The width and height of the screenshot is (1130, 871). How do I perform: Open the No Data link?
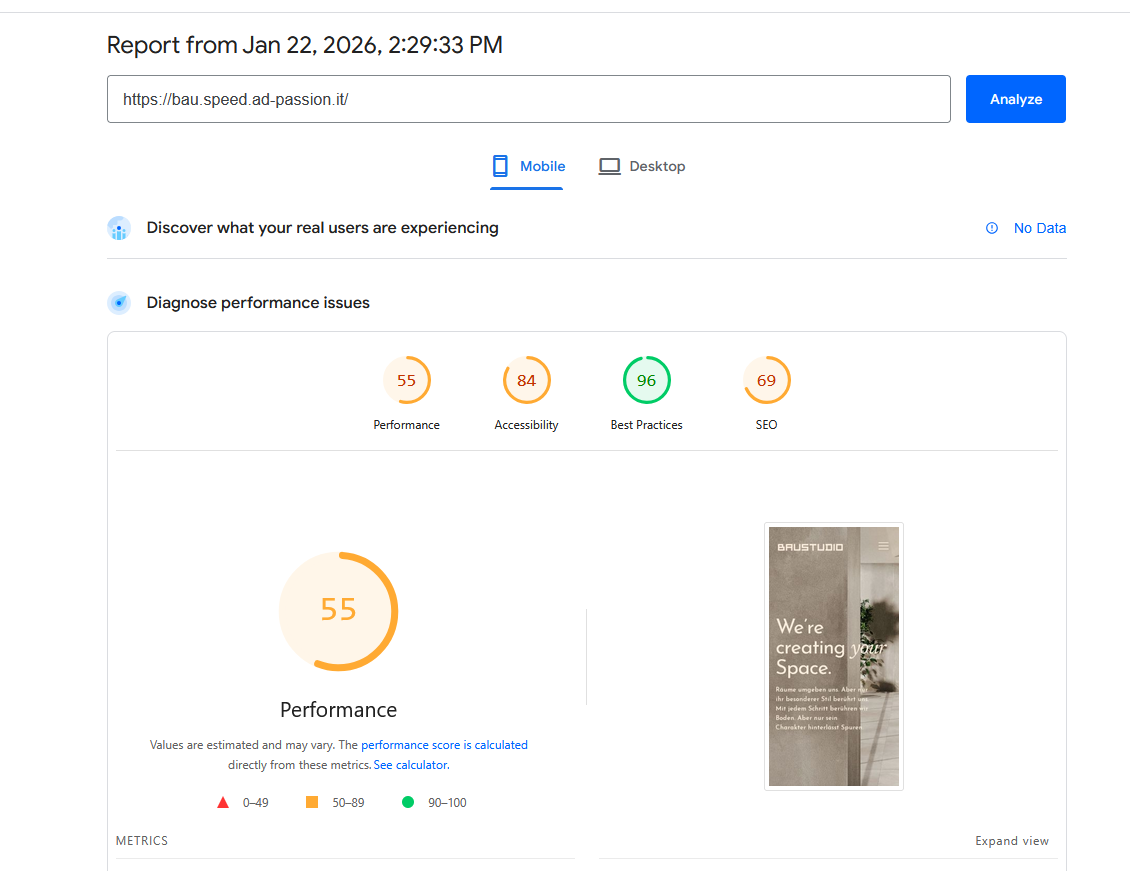pyautogui.click(x=1039, y=228)
